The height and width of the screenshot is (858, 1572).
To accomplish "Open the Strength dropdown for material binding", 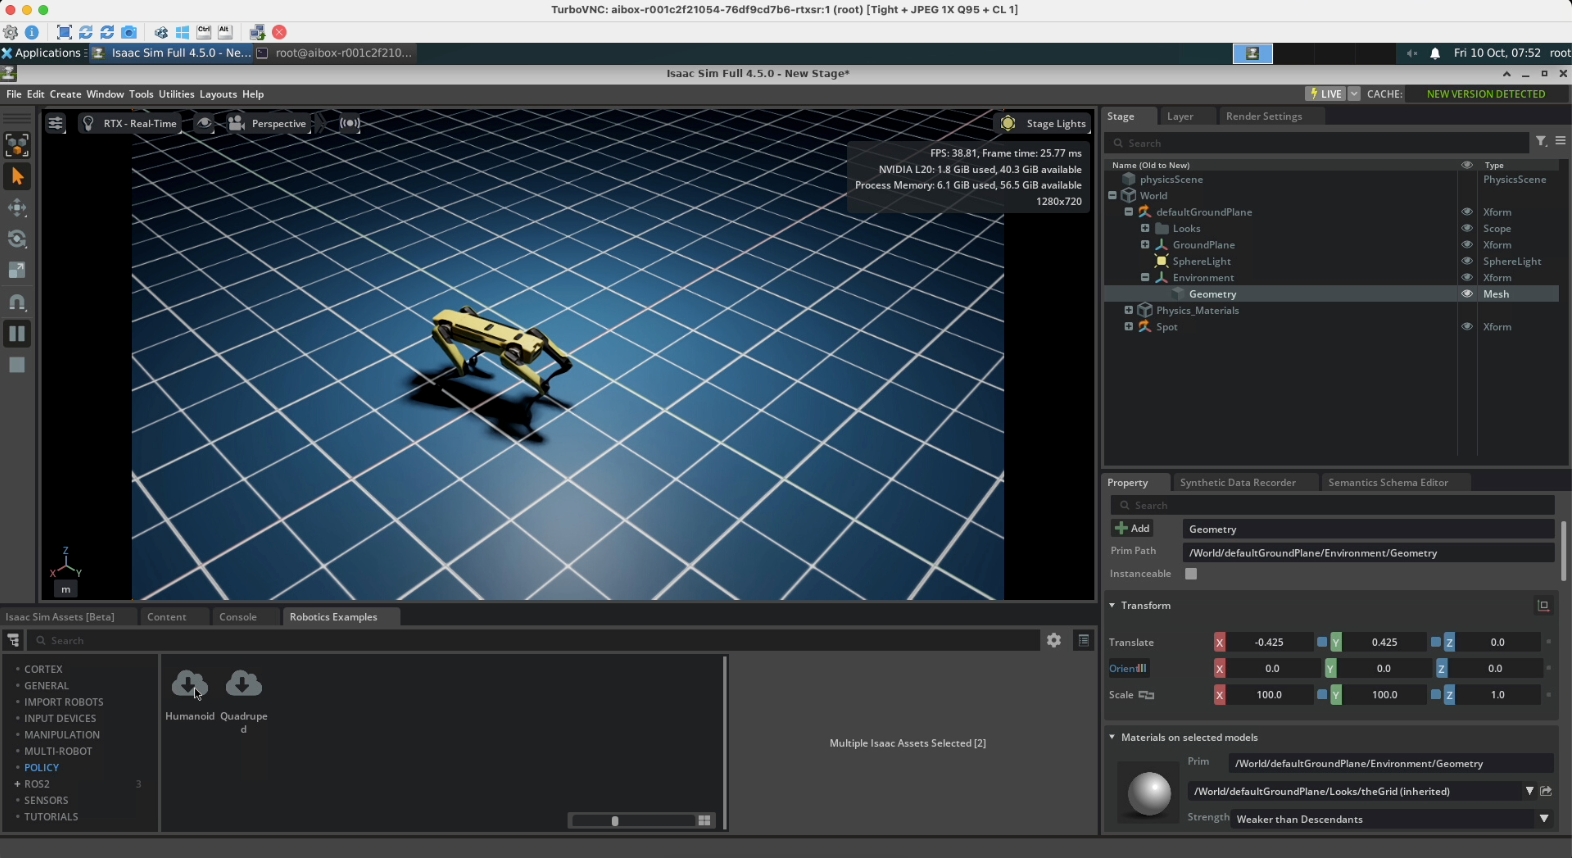I will tap(1543, 819).
